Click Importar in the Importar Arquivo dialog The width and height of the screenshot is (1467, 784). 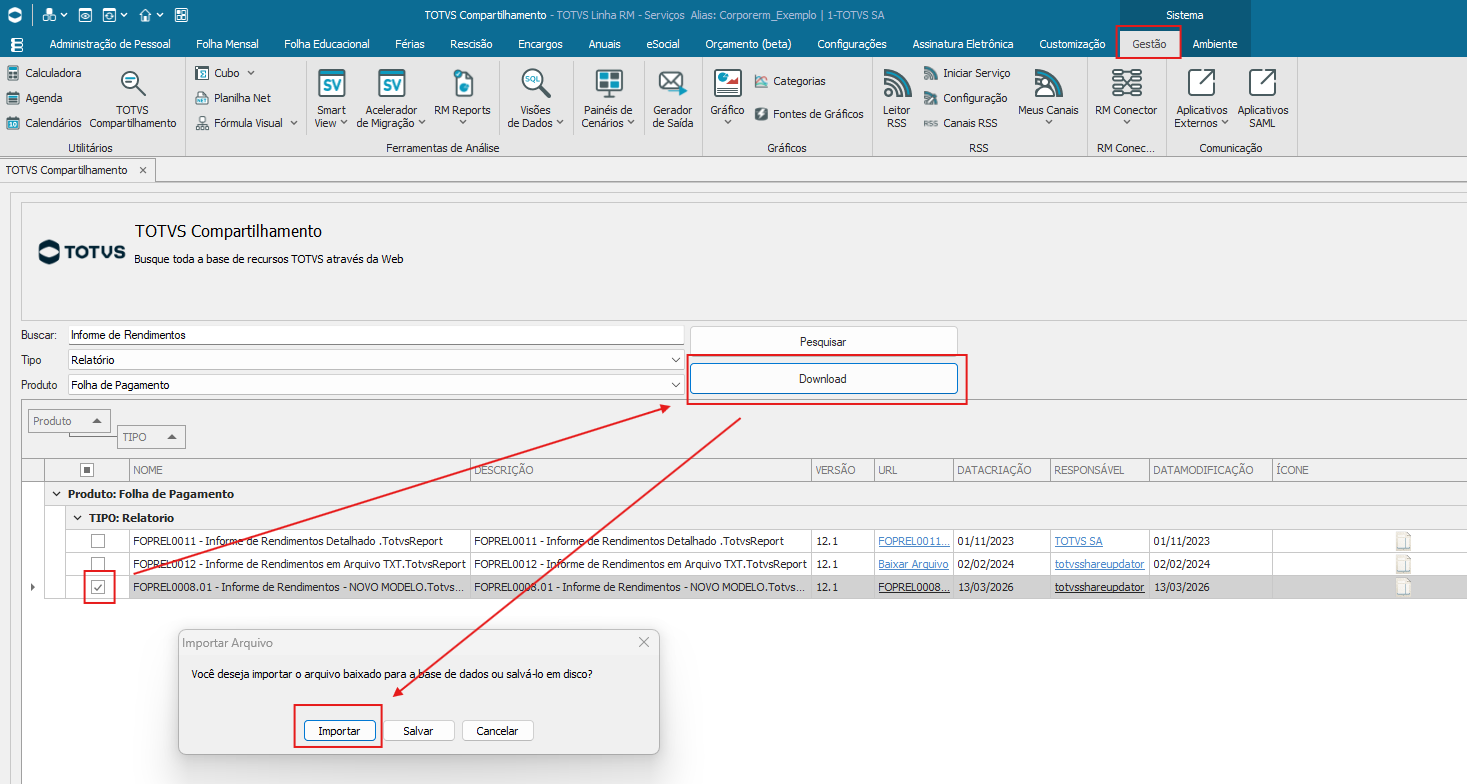tap(339, 731)
